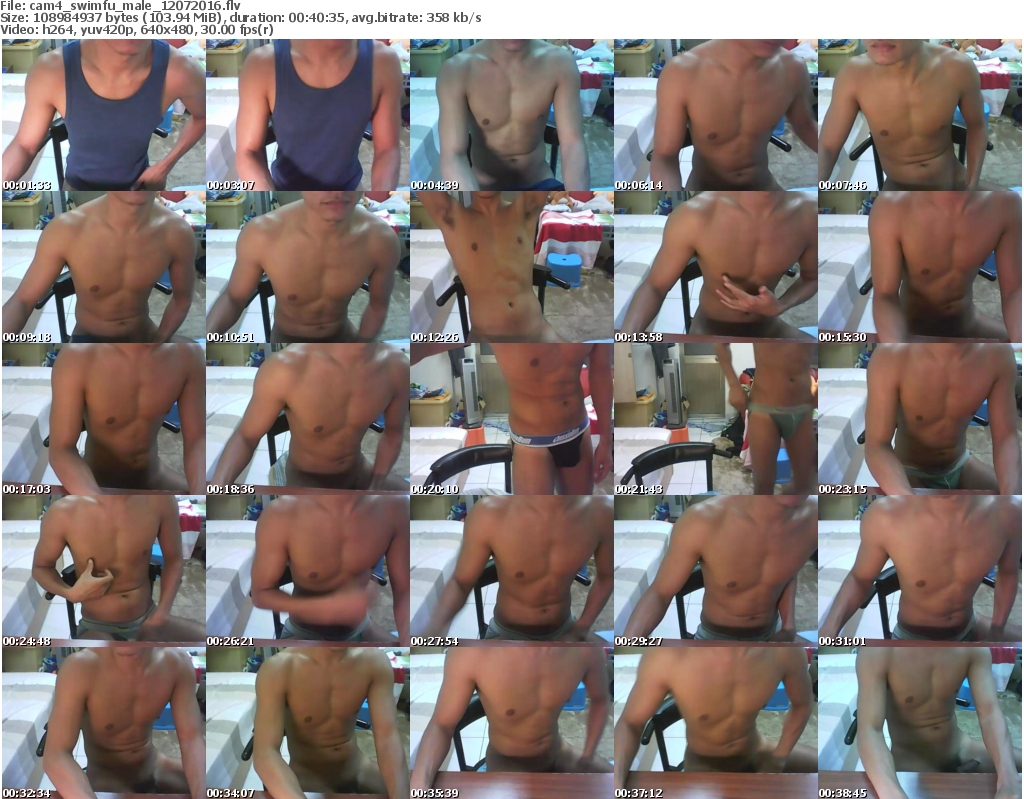This screenshot has width=1024, height=799.
Task: Click the duration value 00:40:35
Action: pyautogui.click(x=317, y=18)
